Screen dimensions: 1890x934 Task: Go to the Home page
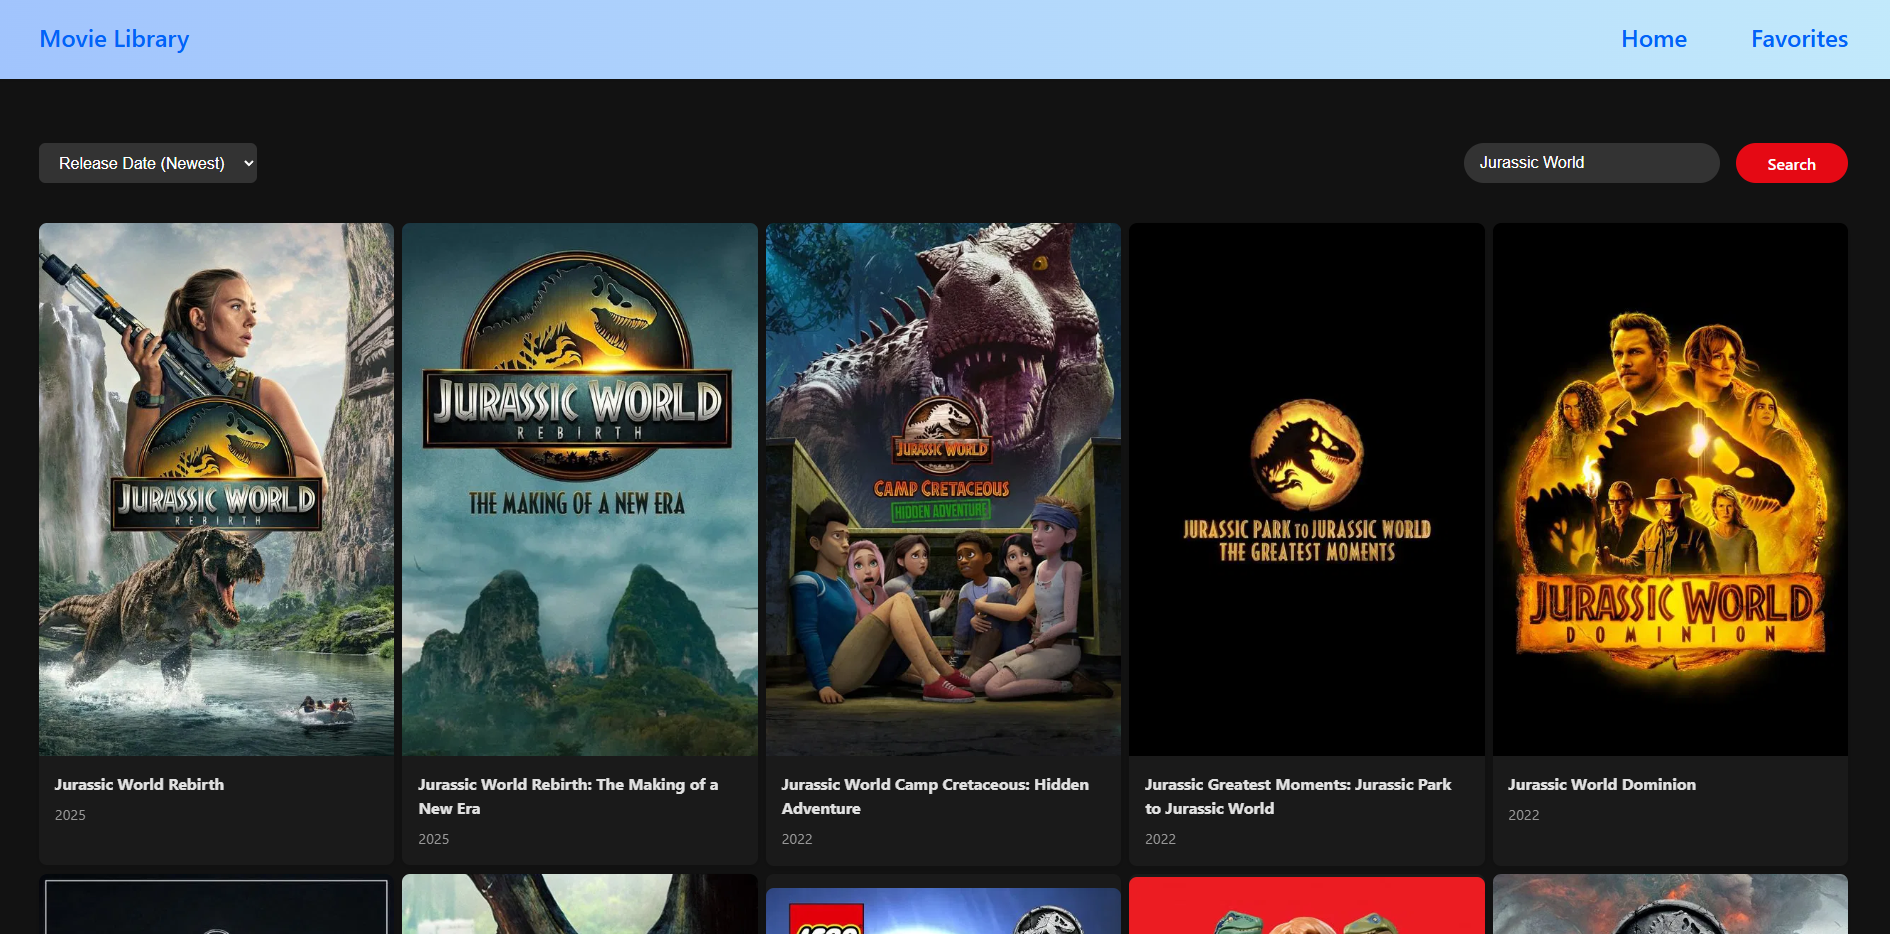[x=1653, y=39]
